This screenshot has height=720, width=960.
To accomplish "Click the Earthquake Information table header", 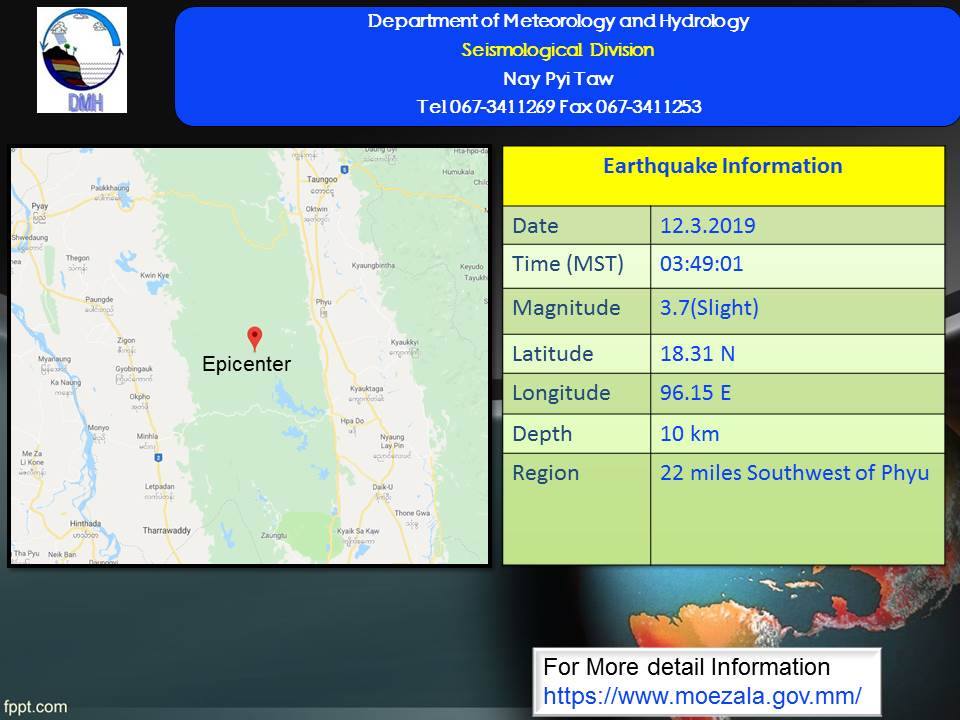I will [x=722, y=166].
